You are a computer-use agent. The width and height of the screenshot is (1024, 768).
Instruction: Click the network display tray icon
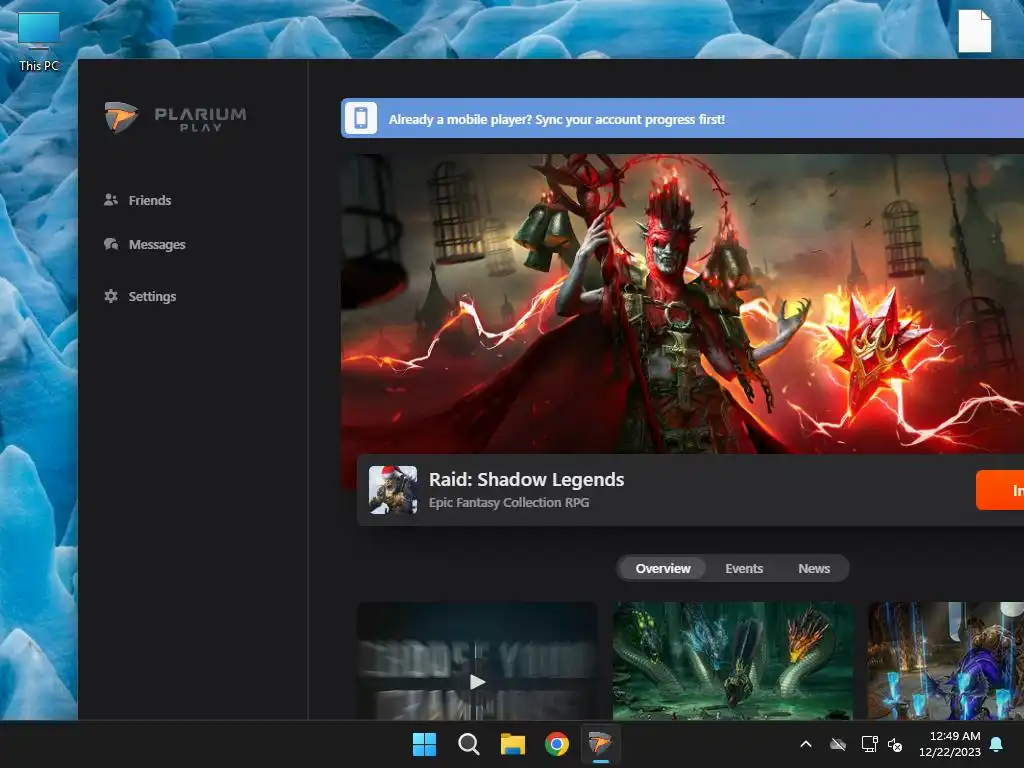[869, 744]
